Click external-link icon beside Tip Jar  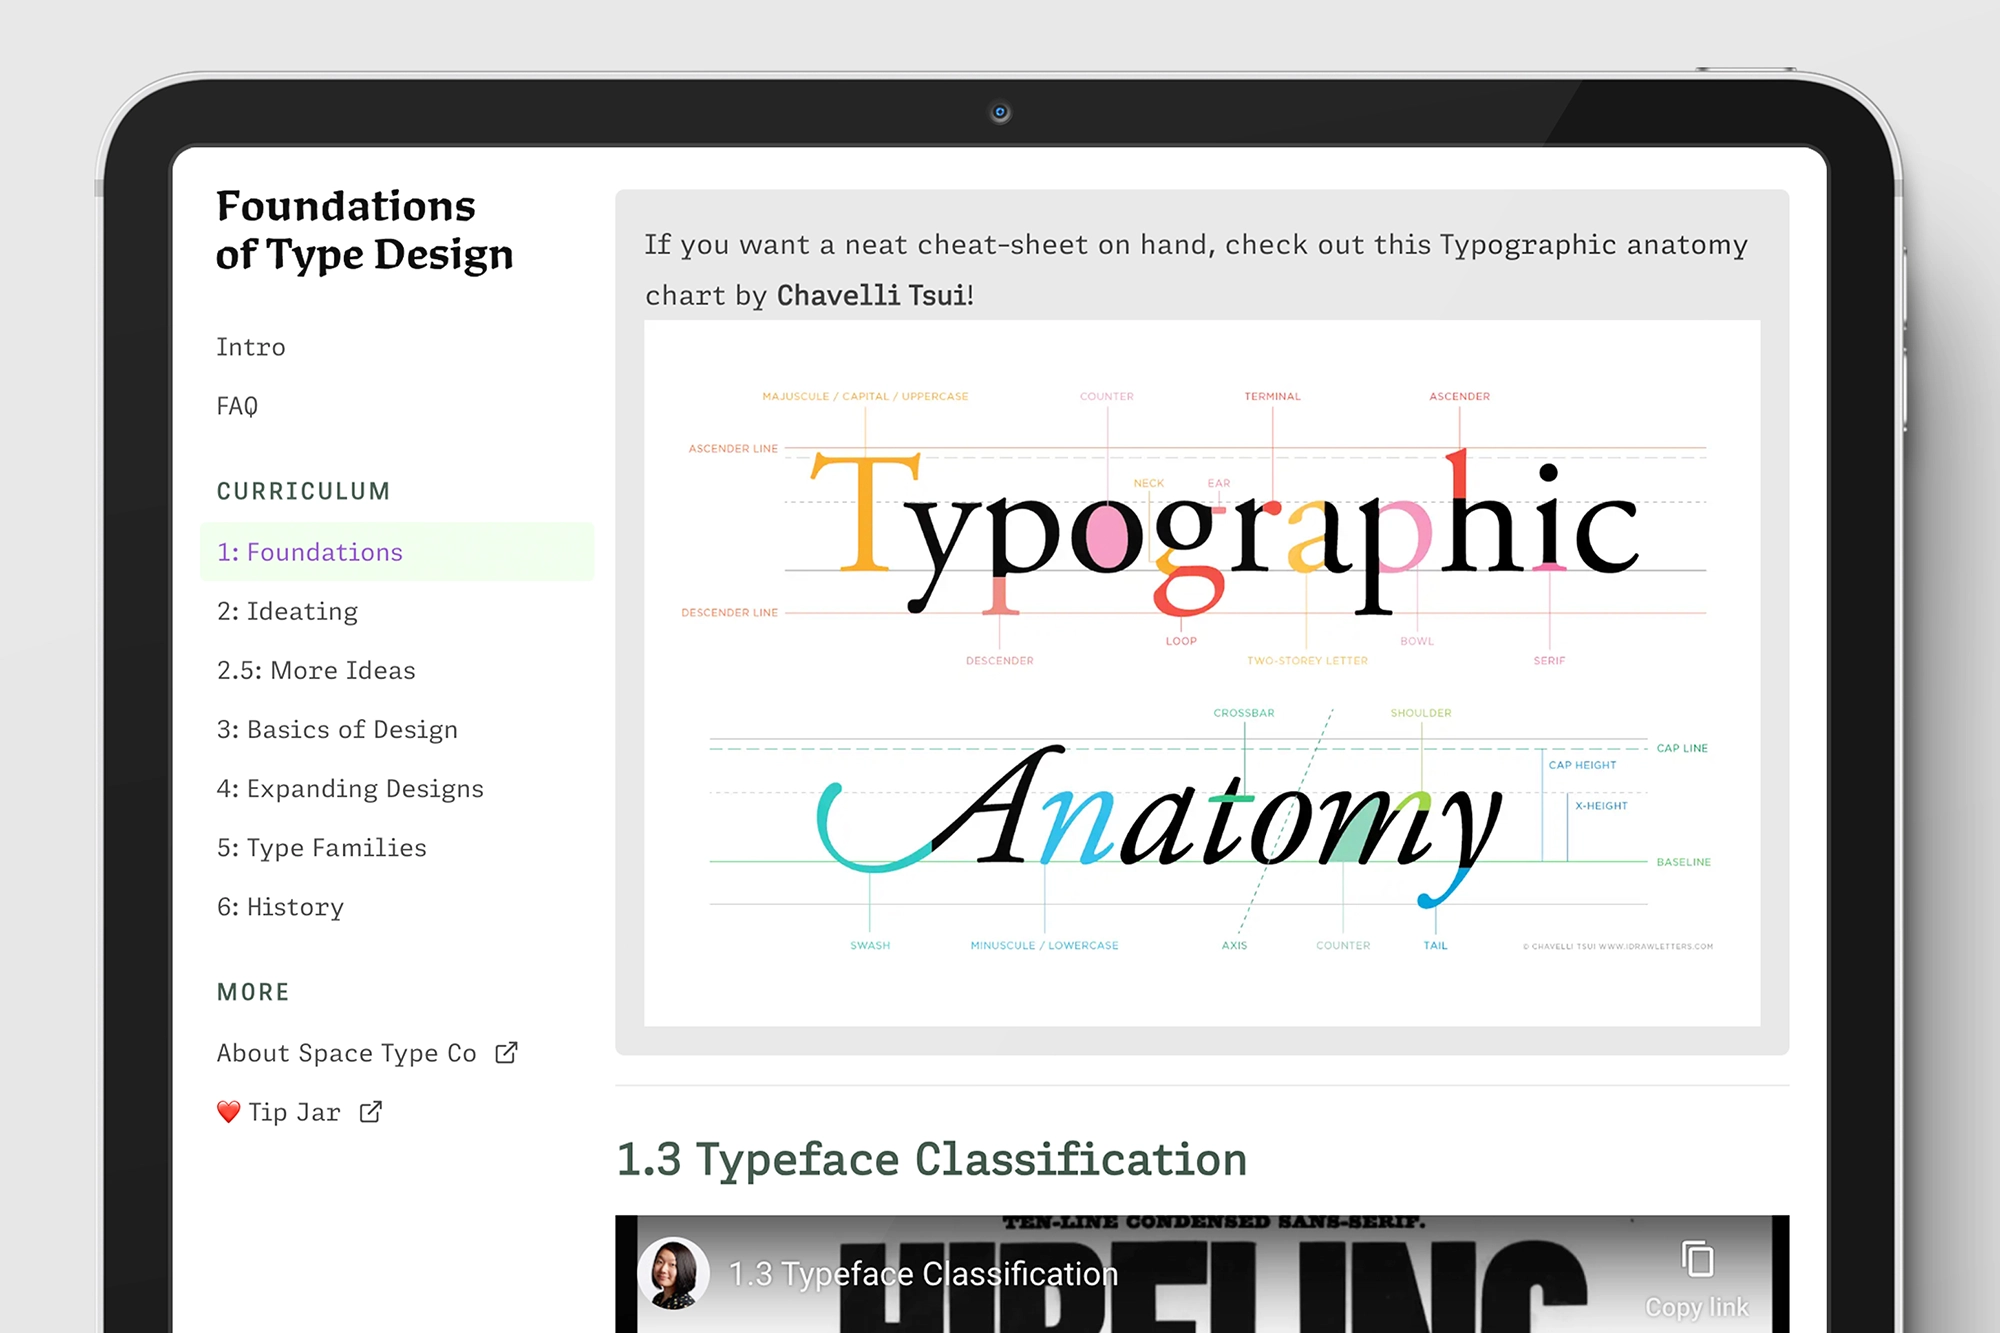[371, 1111]
